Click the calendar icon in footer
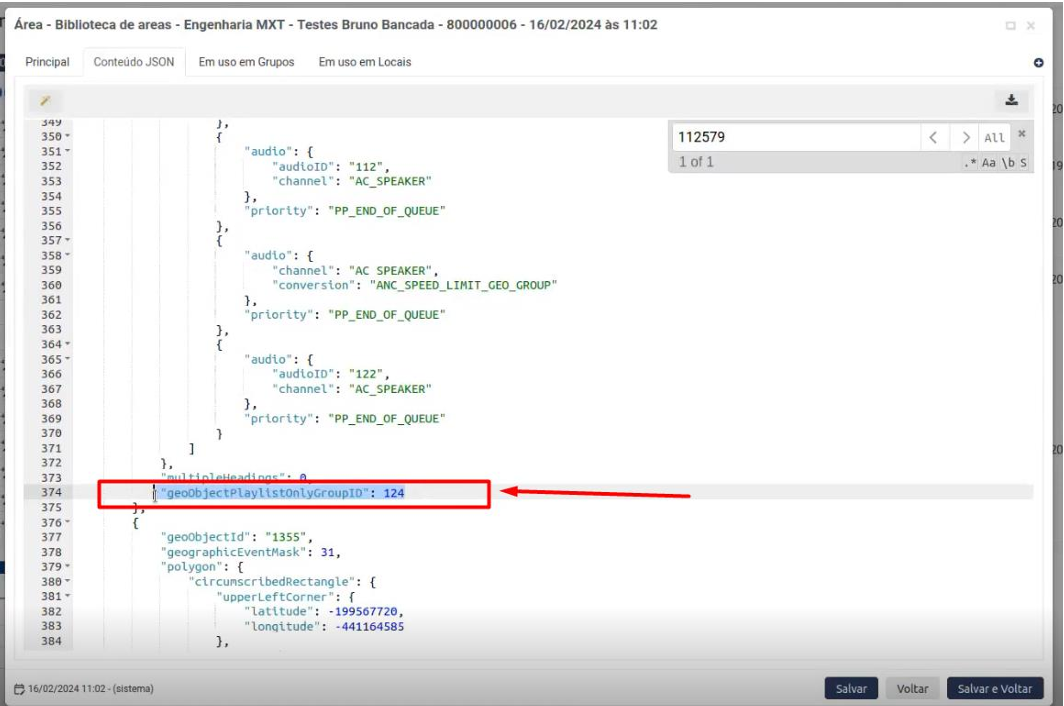Screen dimensions: 1064x706 click(20, 689)
